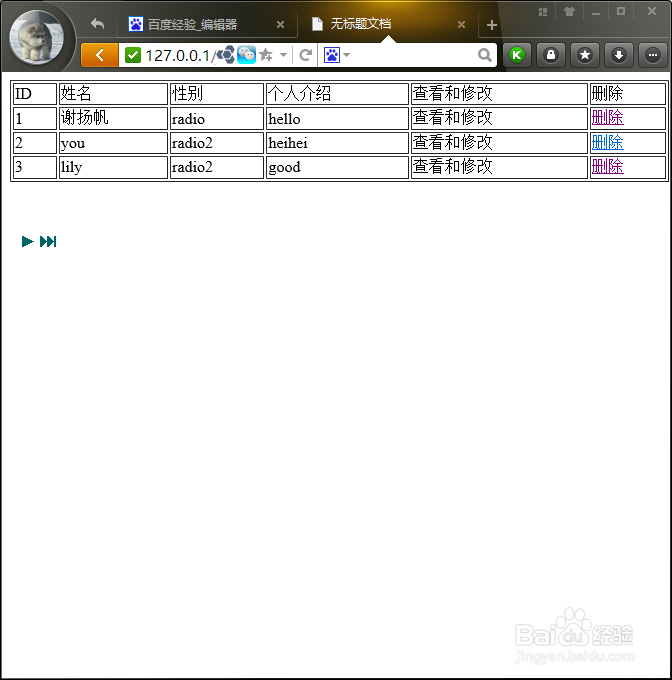Click the green security check icon

pyautogui.click(x=133, y=55)
